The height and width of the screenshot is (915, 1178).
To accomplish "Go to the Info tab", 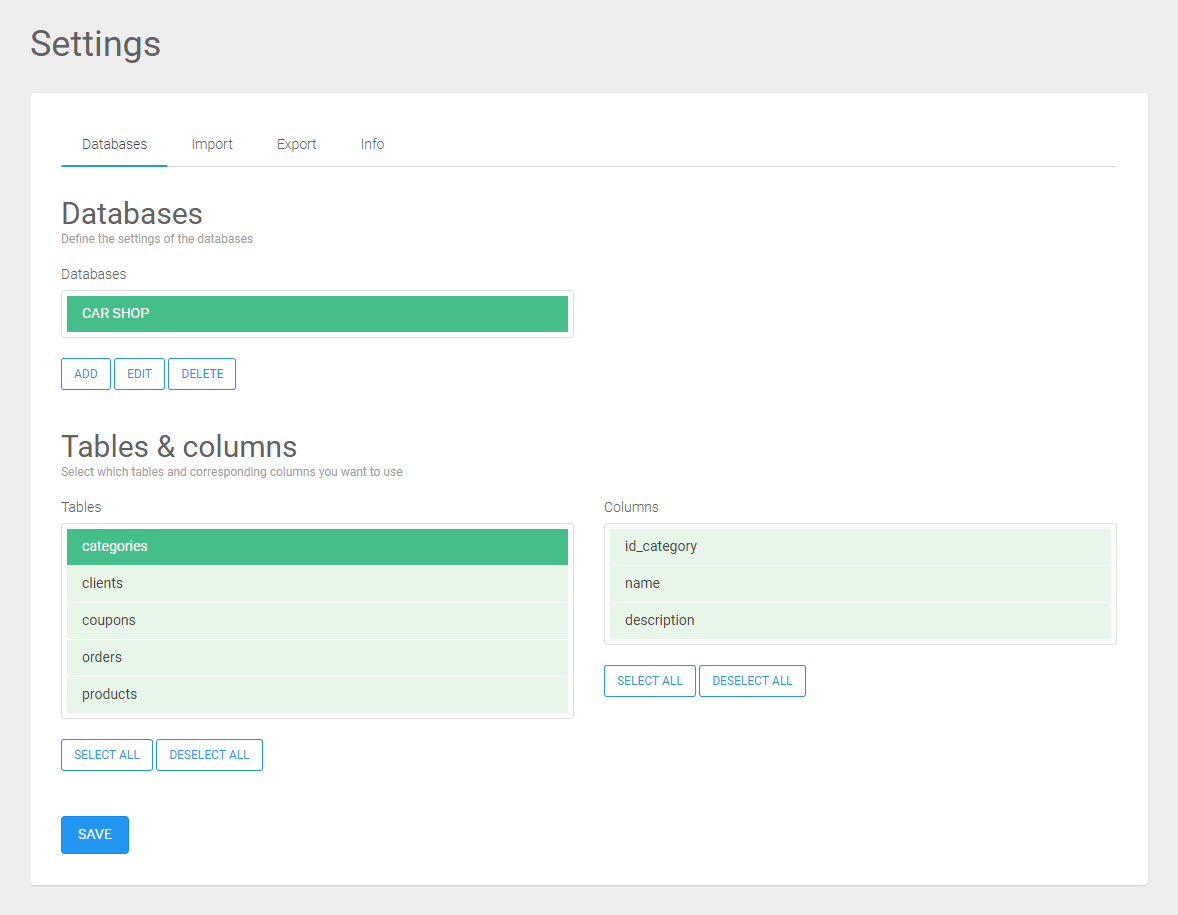I will 372,144.
